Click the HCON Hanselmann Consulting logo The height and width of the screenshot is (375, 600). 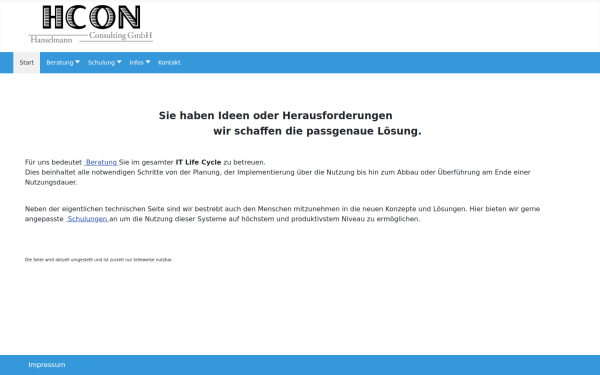91,24
